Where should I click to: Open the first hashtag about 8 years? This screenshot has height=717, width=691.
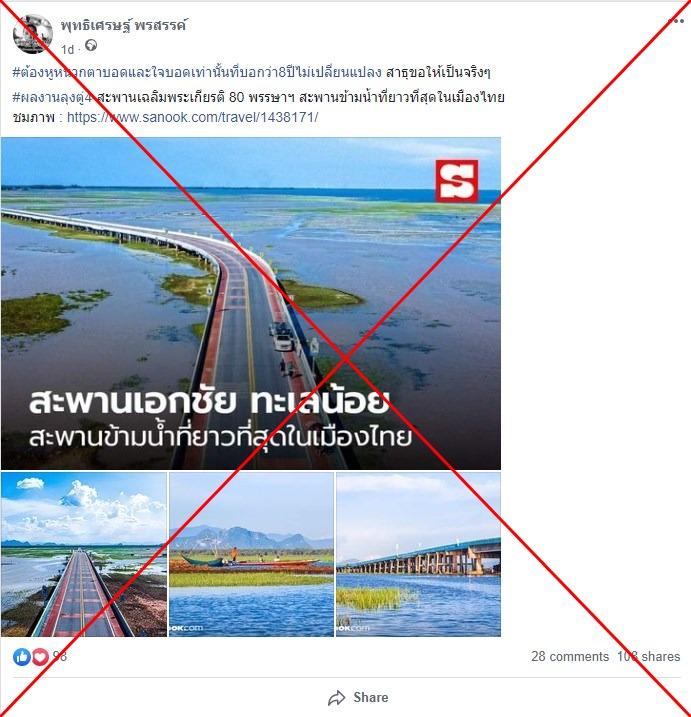pos(197,72)
